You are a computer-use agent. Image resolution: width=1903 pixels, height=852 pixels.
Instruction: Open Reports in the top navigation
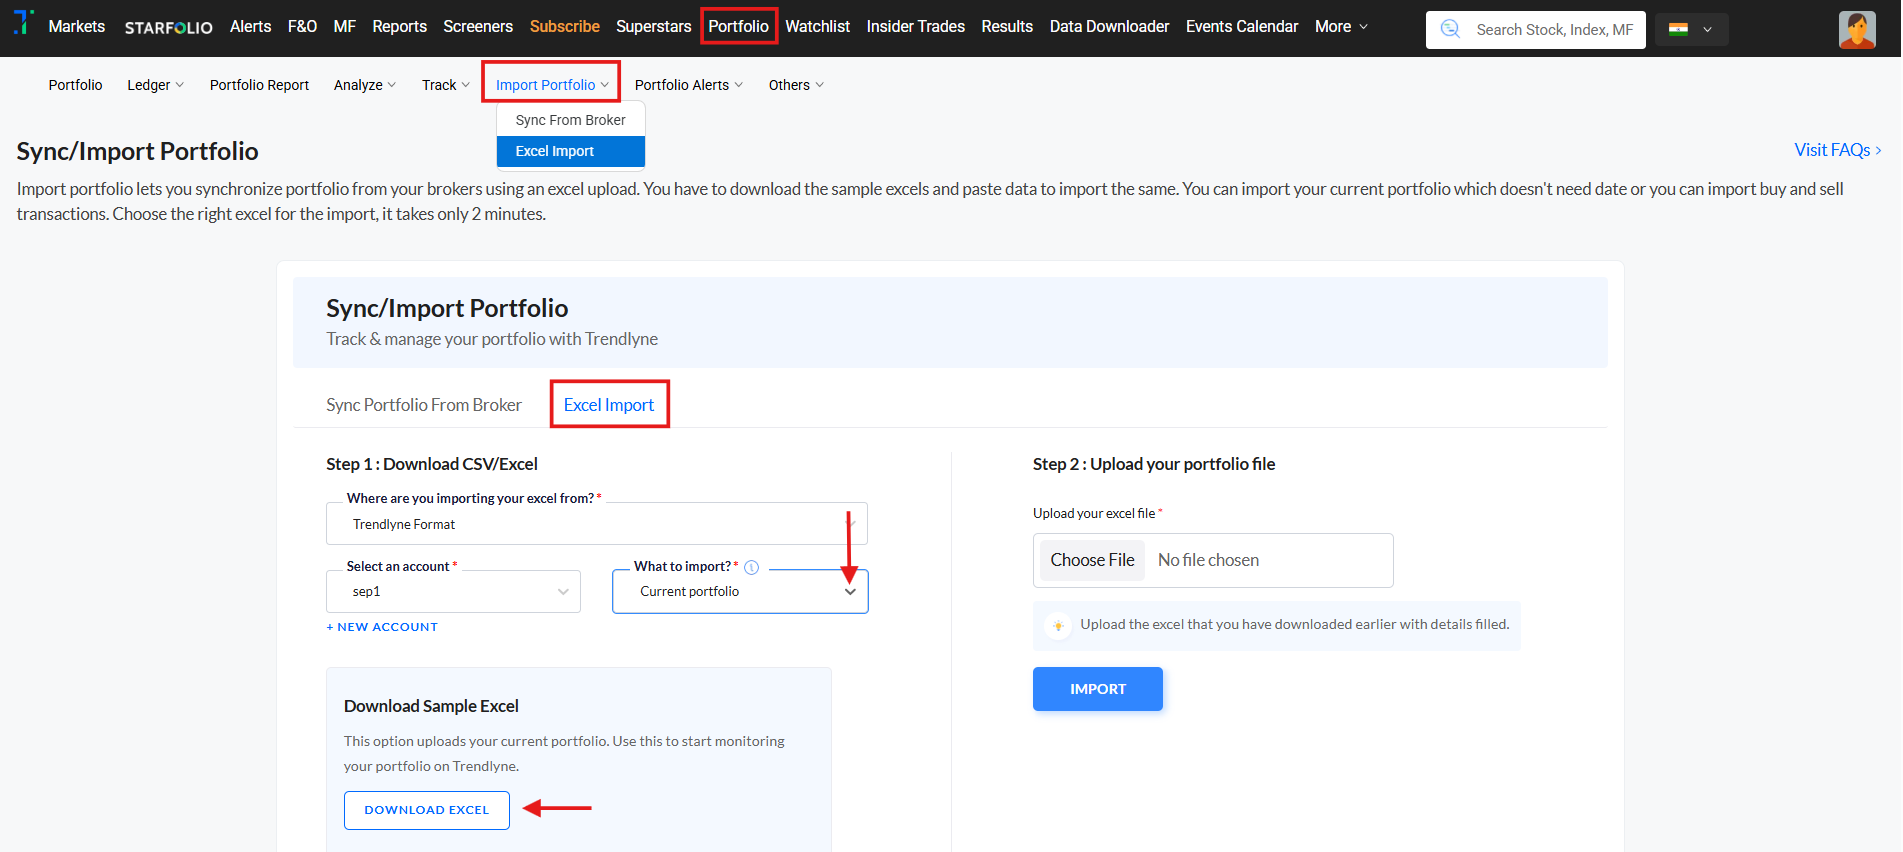coord(399,27)
